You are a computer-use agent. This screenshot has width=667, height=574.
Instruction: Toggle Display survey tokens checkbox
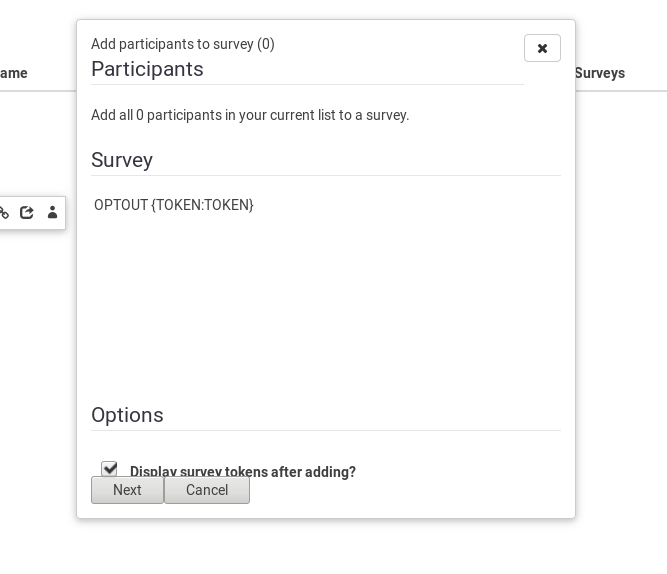(109, 469)
